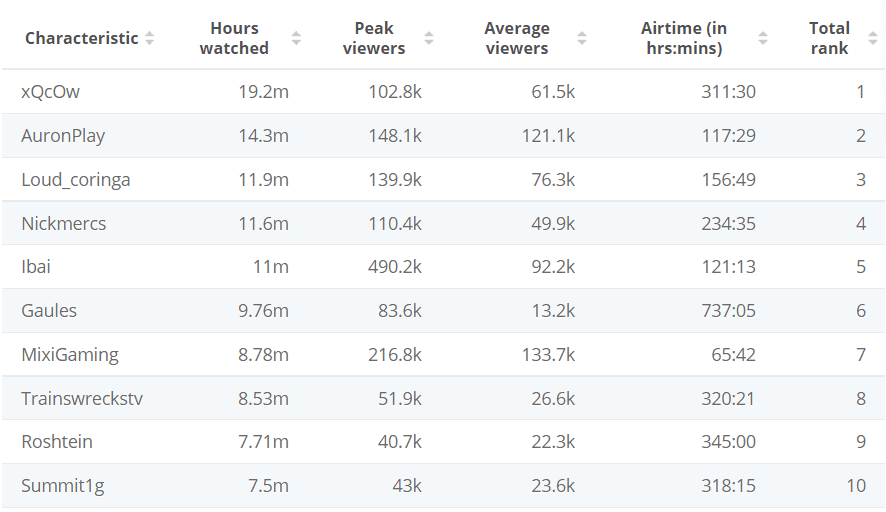The image size is (886, 512).
Task: Select the Summit1g row name
Action: click(63, 486)
